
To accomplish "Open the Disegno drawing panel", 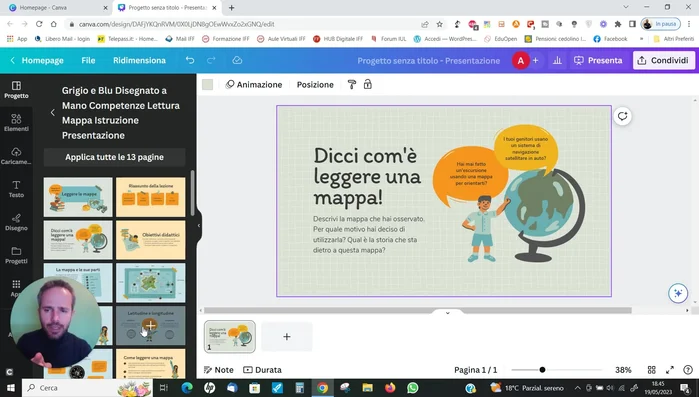I will coord(16,222).
